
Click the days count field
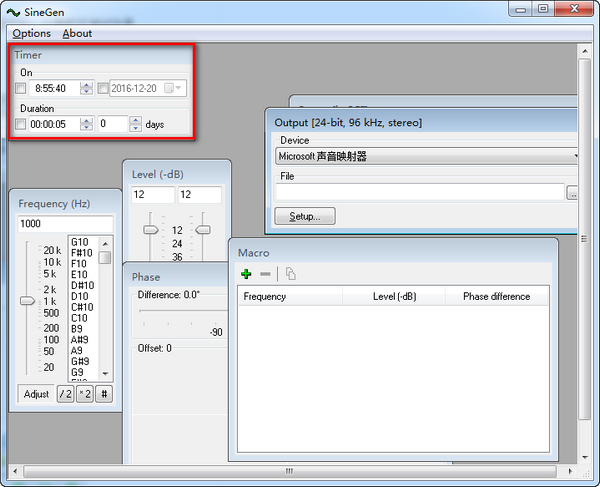[x=113, y=124]
